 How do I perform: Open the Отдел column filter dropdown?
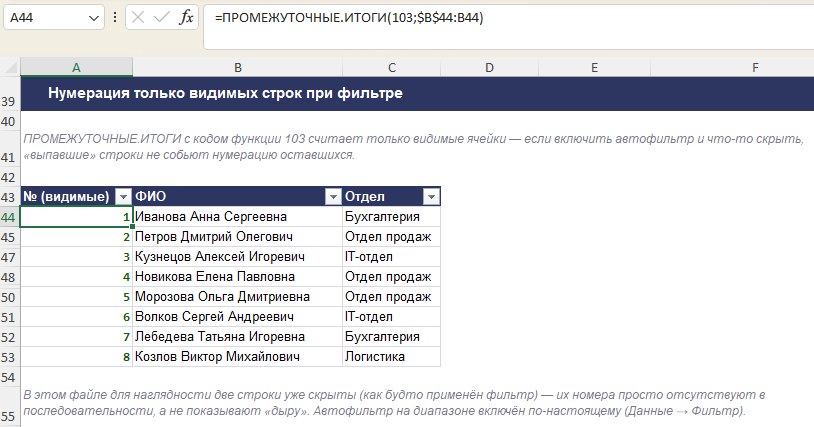(x=431, y=197)
